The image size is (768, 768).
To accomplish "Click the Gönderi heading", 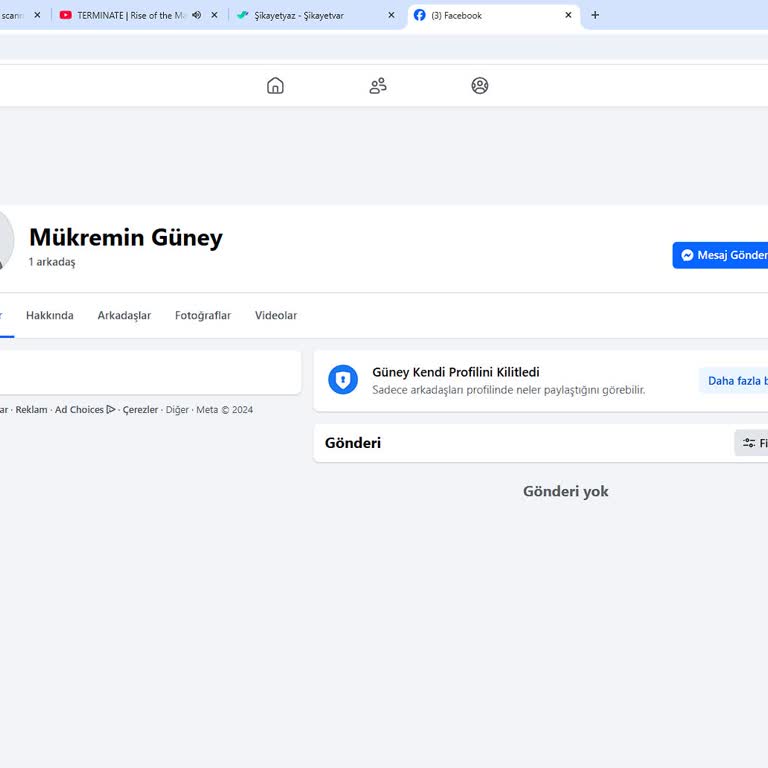I will click(353, 443).
